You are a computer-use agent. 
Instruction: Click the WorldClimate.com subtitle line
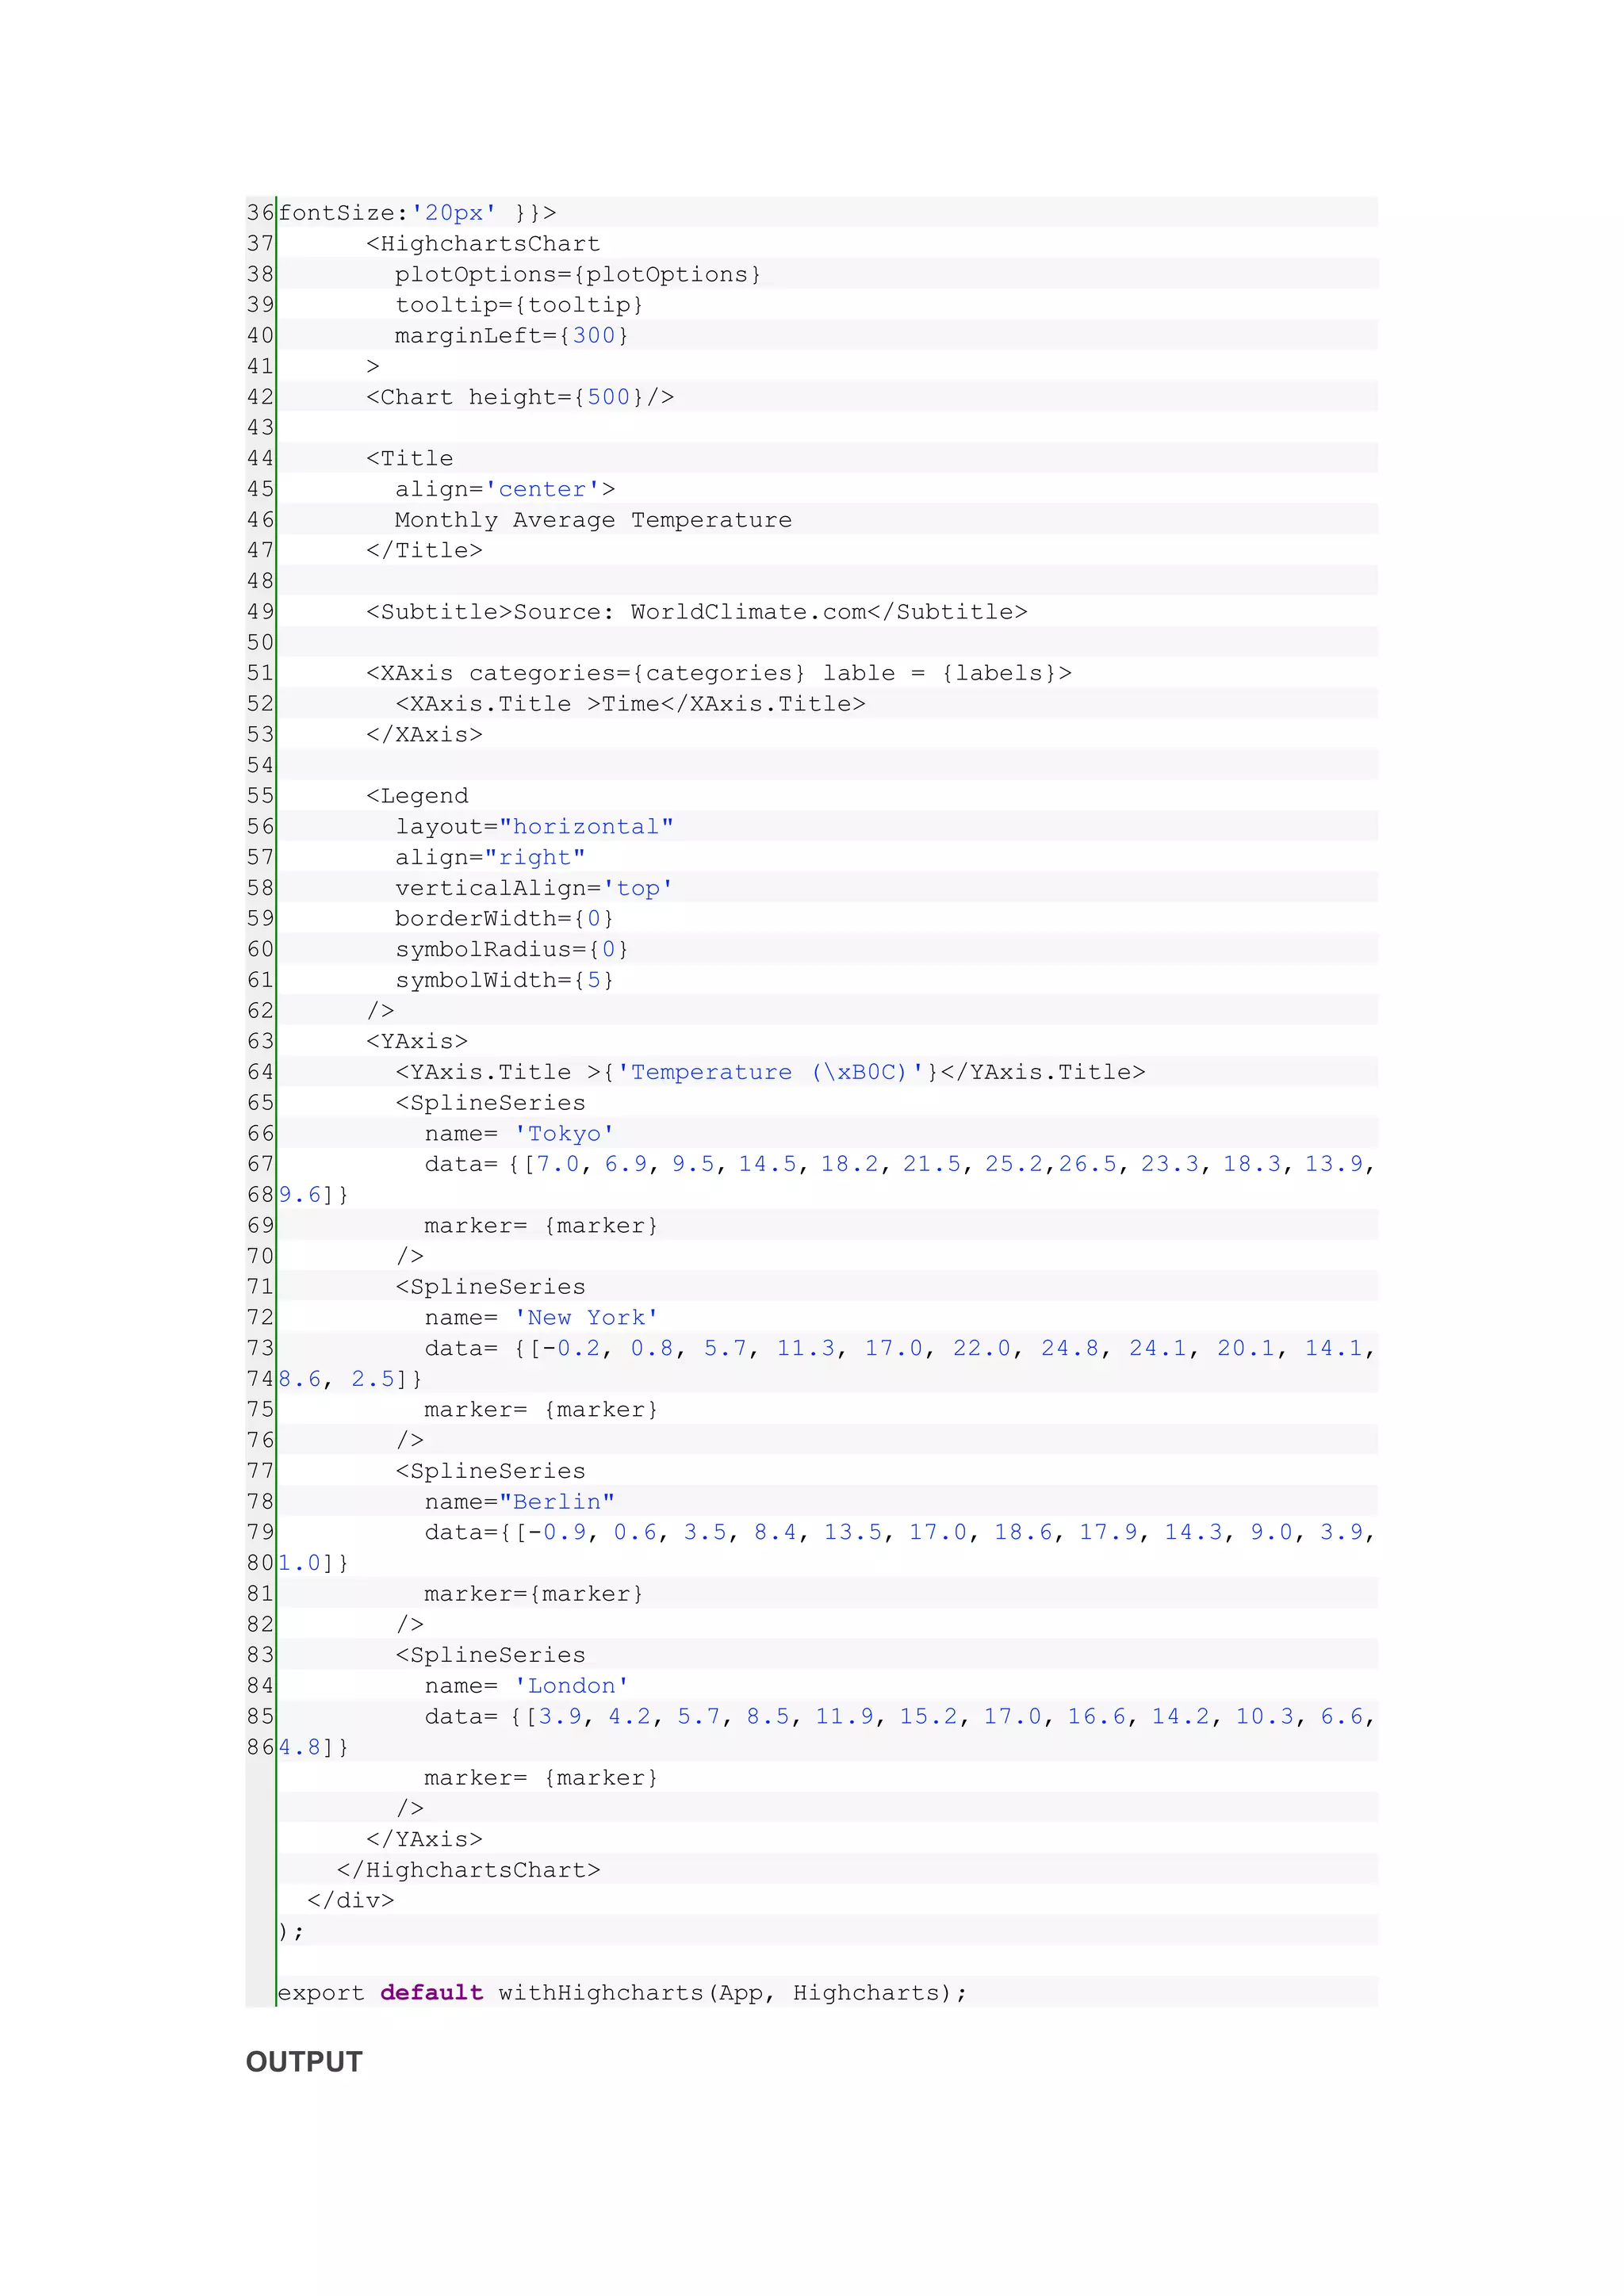(696, 612)
